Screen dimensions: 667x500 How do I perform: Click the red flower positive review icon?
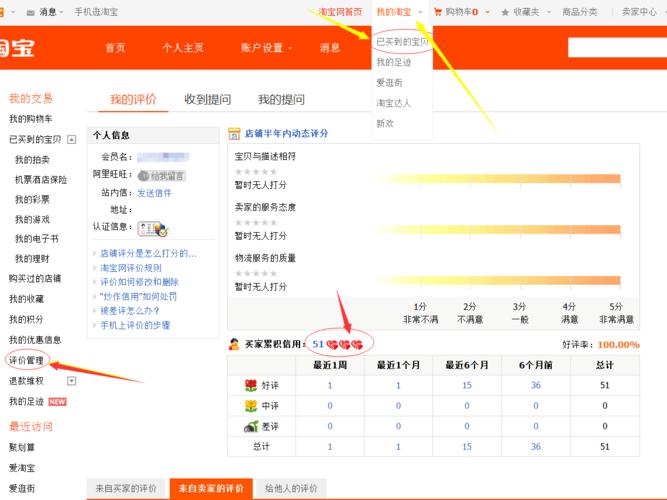[x=251, y=386]
